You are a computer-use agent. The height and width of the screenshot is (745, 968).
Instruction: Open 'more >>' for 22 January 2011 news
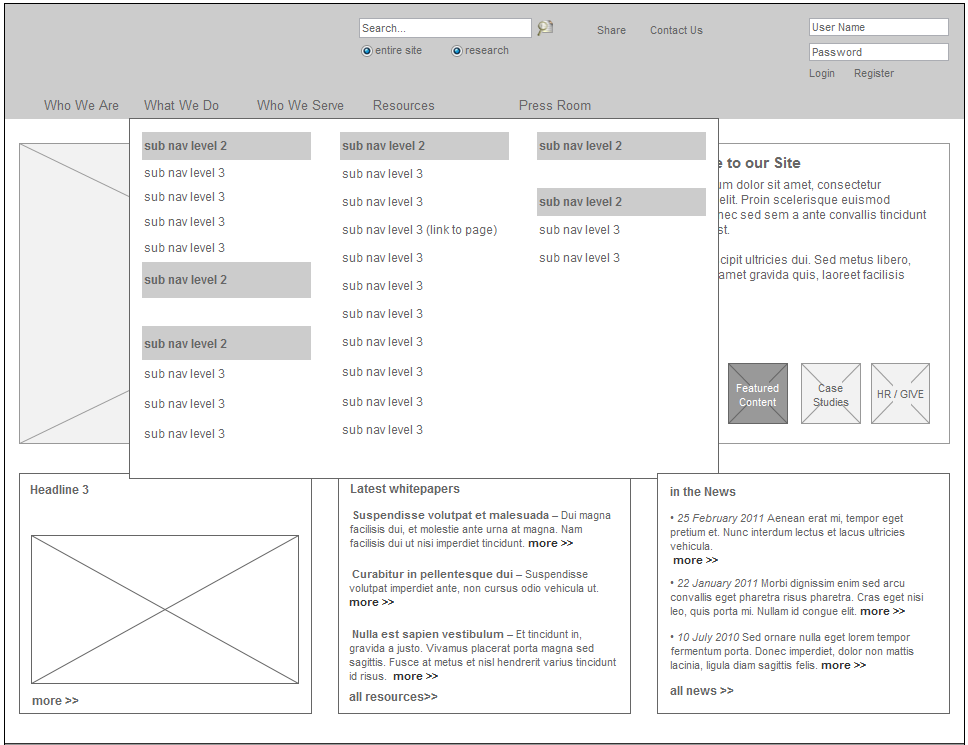click(882, 612)
